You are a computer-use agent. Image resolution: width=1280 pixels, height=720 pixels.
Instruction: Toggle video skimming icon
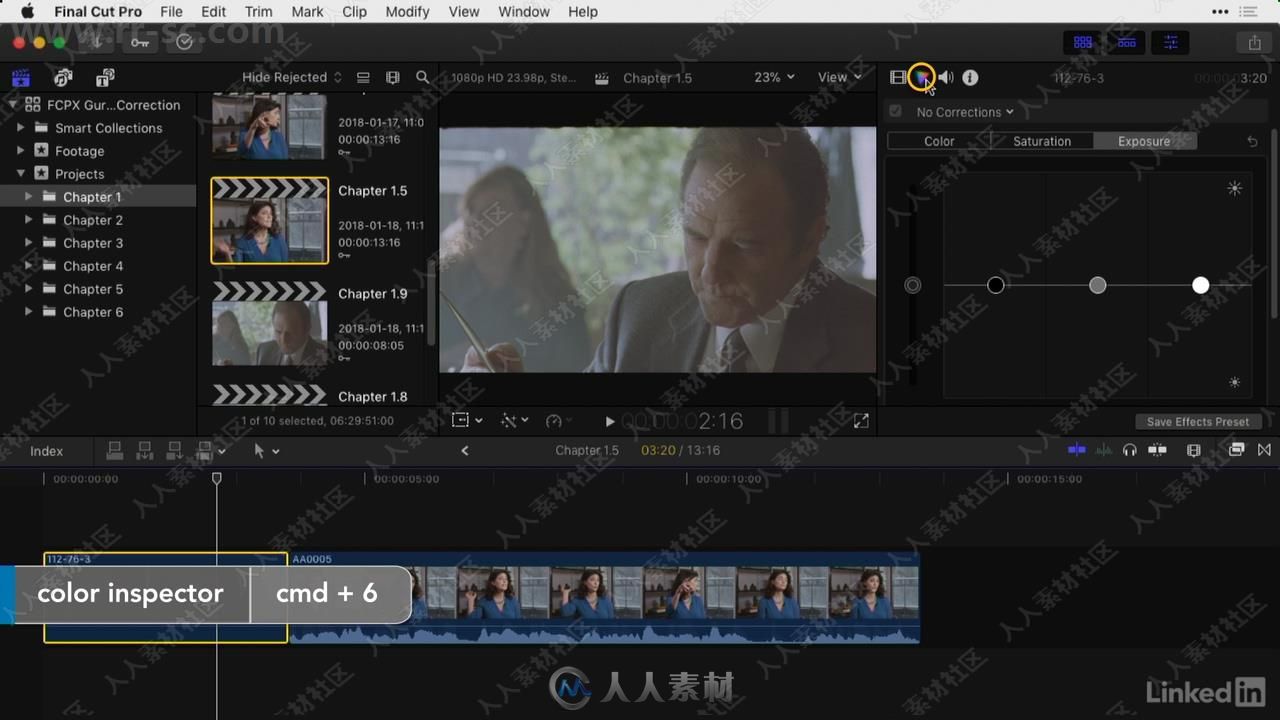click(x=1077, y=450)
